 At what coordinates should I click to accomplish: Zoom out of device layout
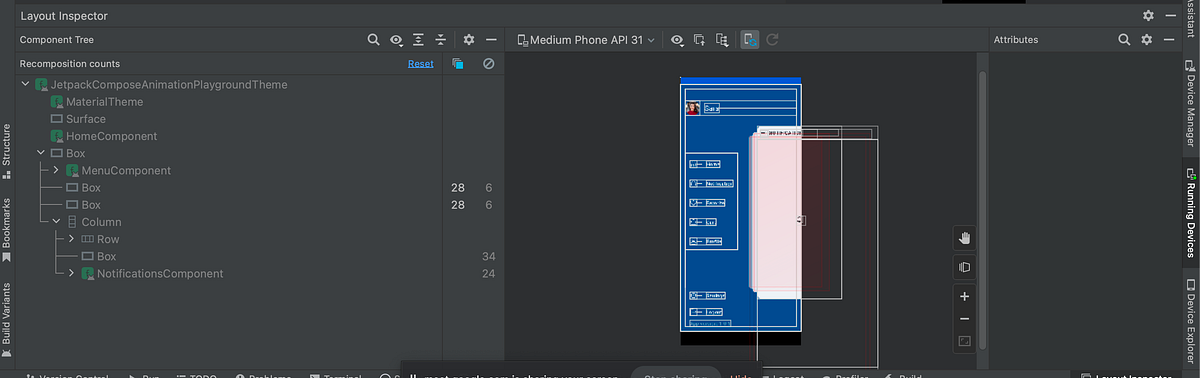964,319
